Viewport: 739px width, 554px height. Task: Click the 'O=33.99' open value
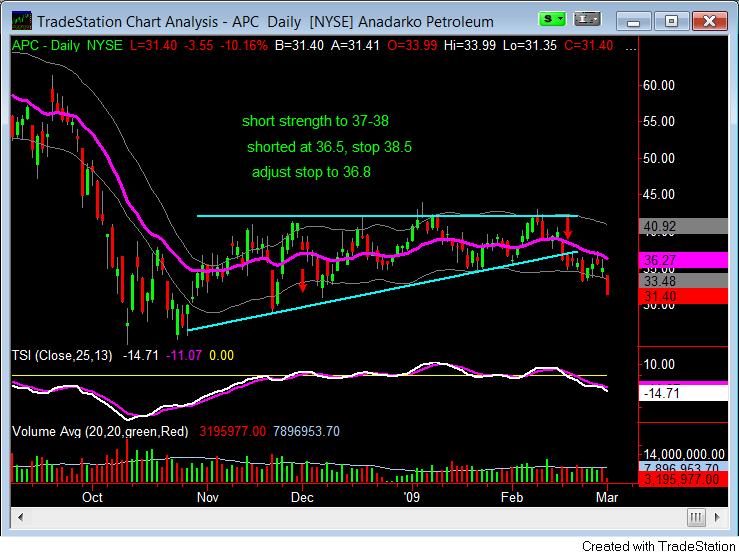coord(412,46)
